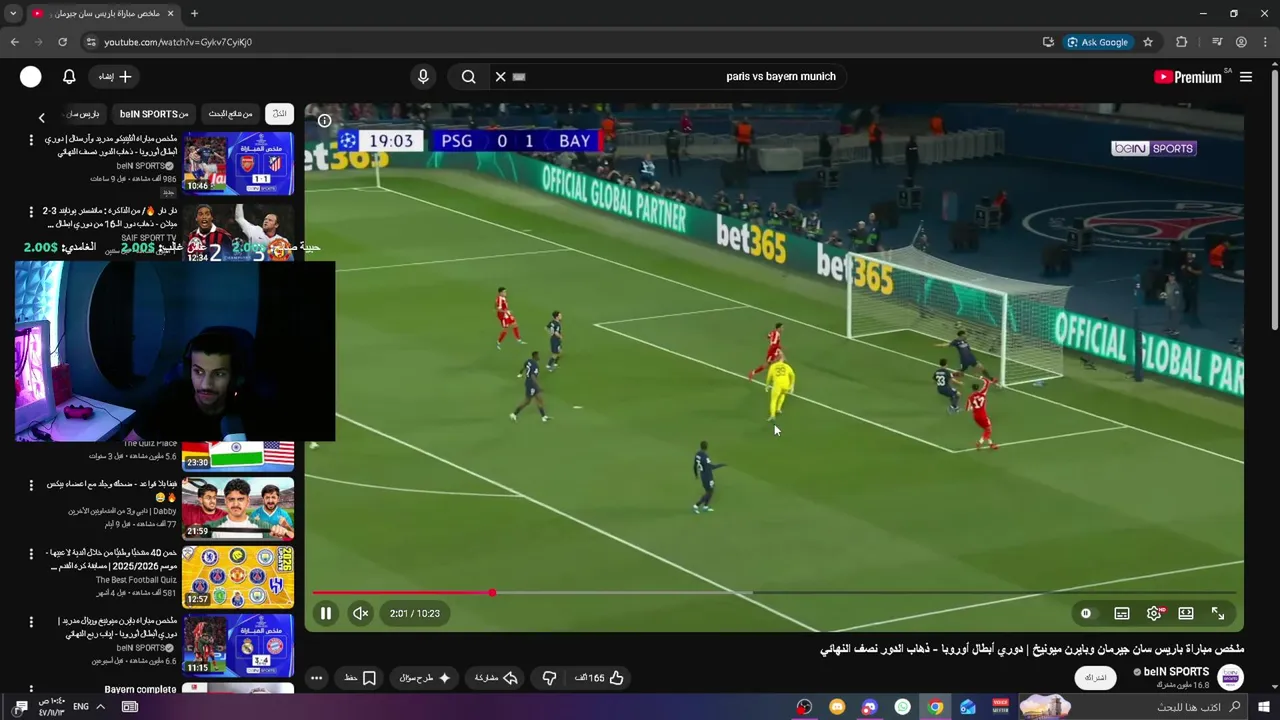Screen dimensions: 1280x720
Task: Open the Create button with plus sign
Action: pyautogui.click(x=114, y=76)
